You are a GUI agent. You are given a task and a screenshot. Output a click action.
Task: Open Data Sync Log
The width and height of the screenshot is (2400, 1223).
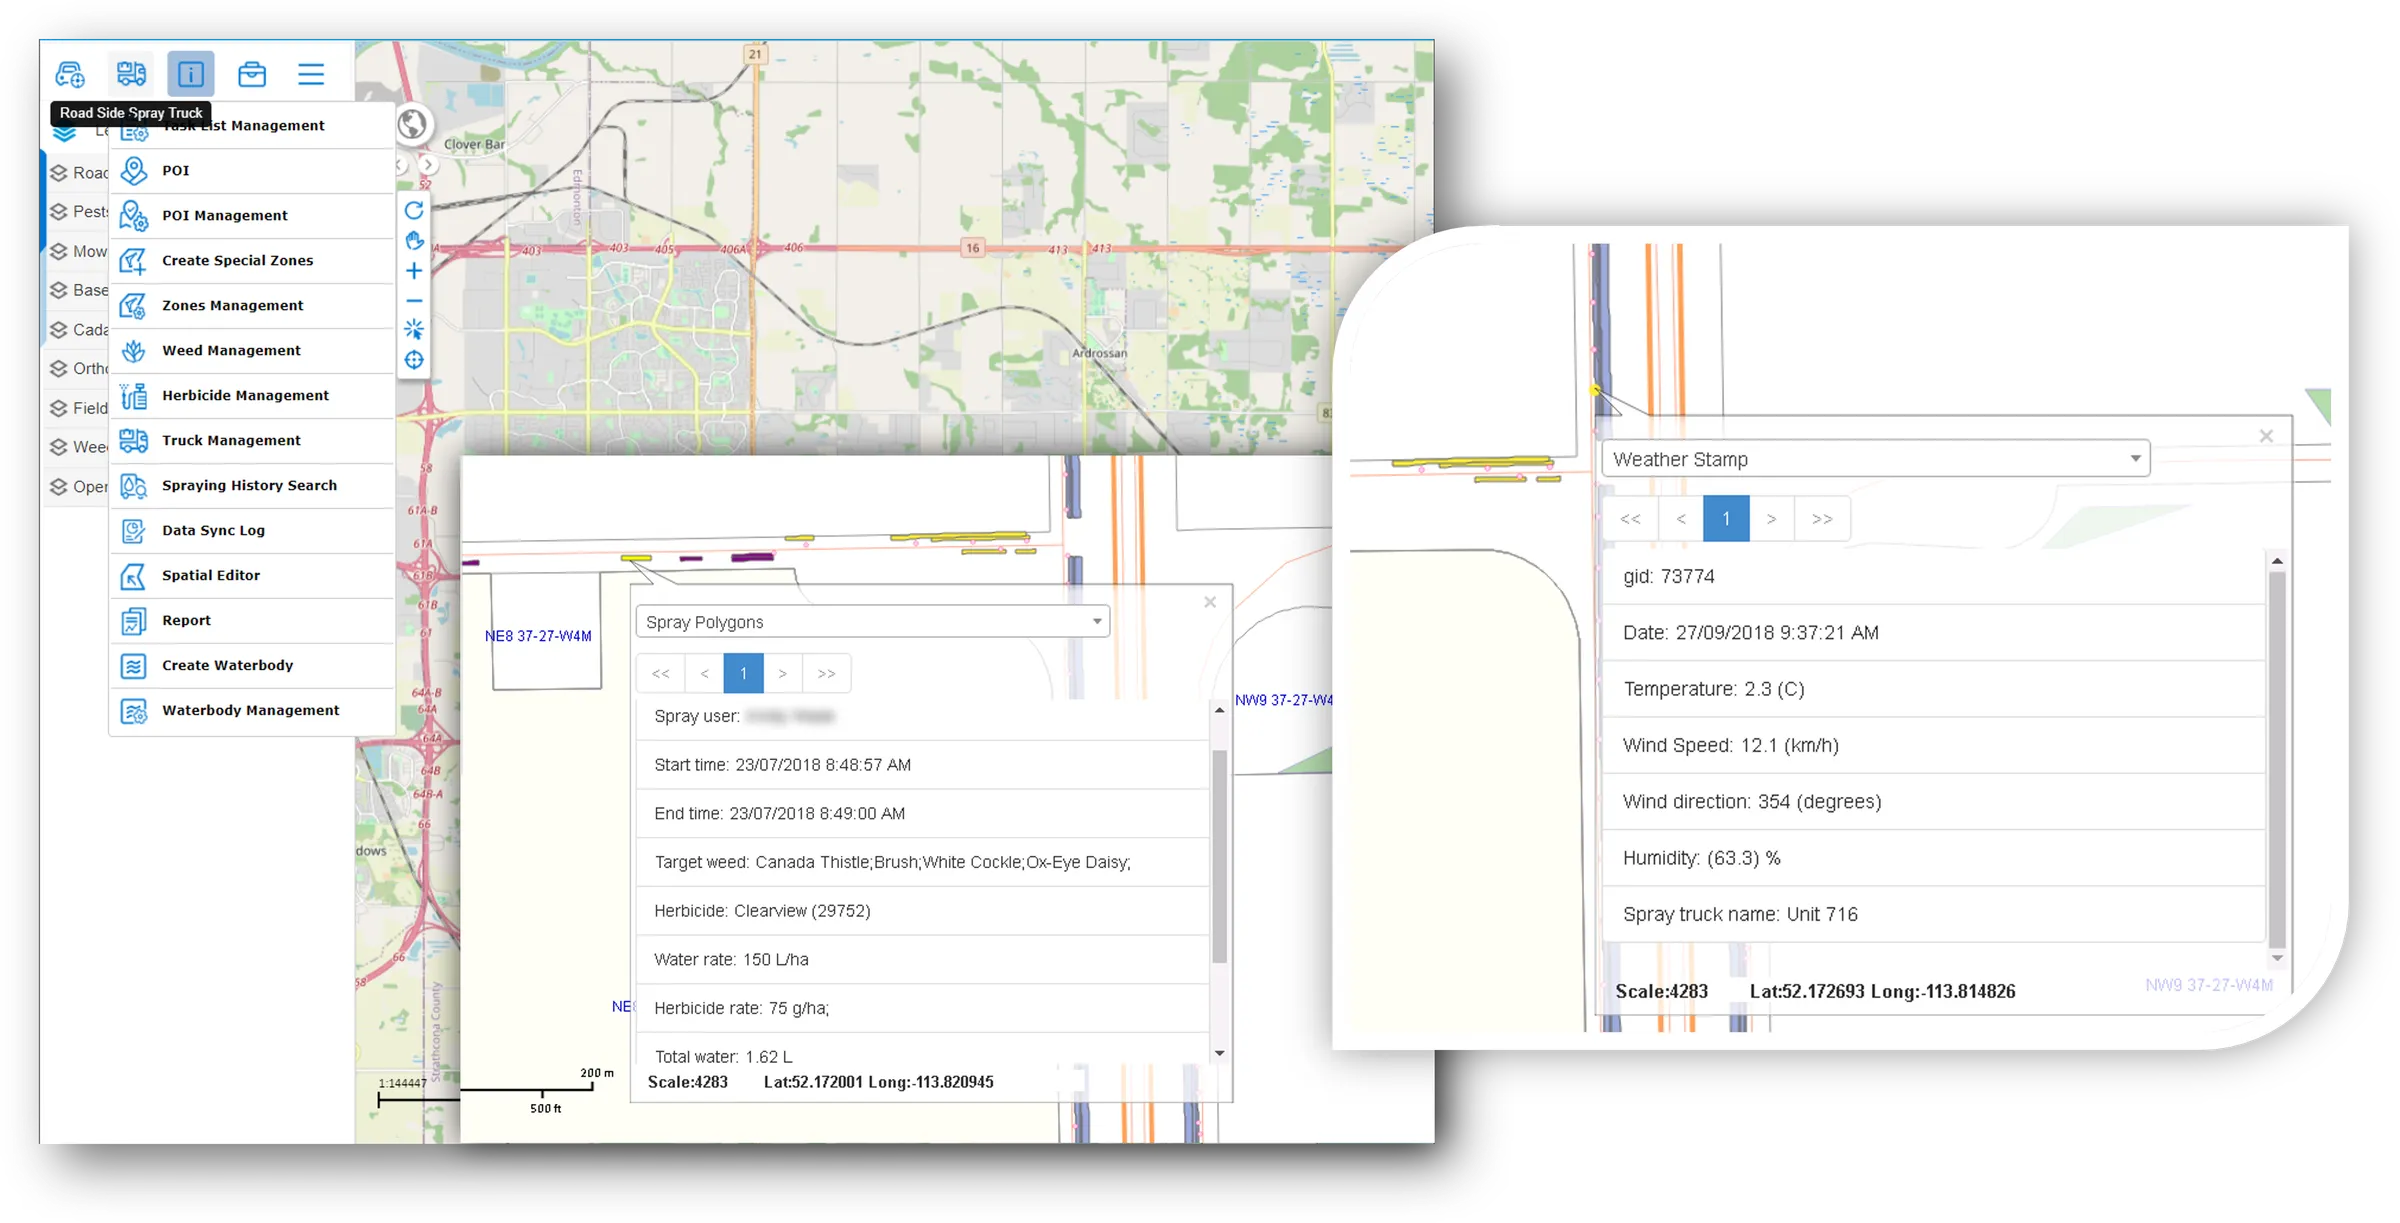pos(252,531)
